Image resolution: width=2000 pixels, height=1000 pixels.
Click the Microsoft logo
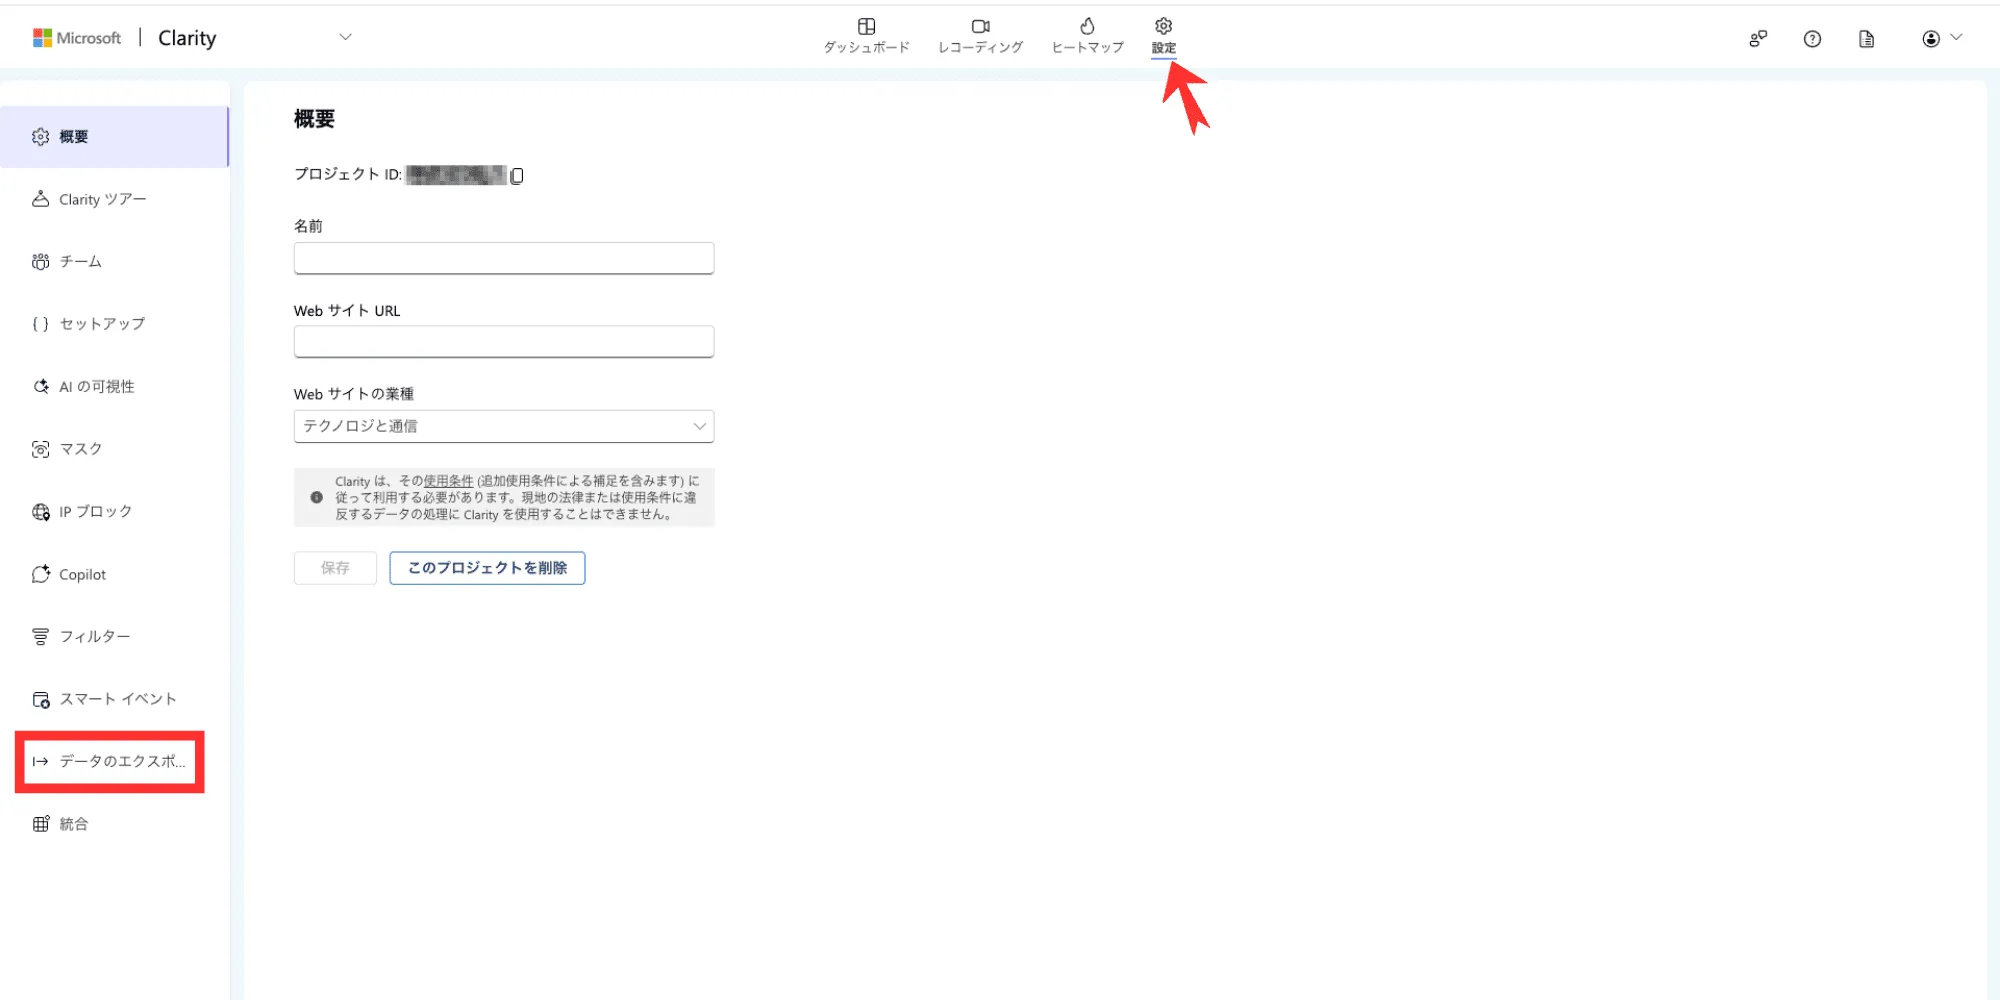(77, 38)
